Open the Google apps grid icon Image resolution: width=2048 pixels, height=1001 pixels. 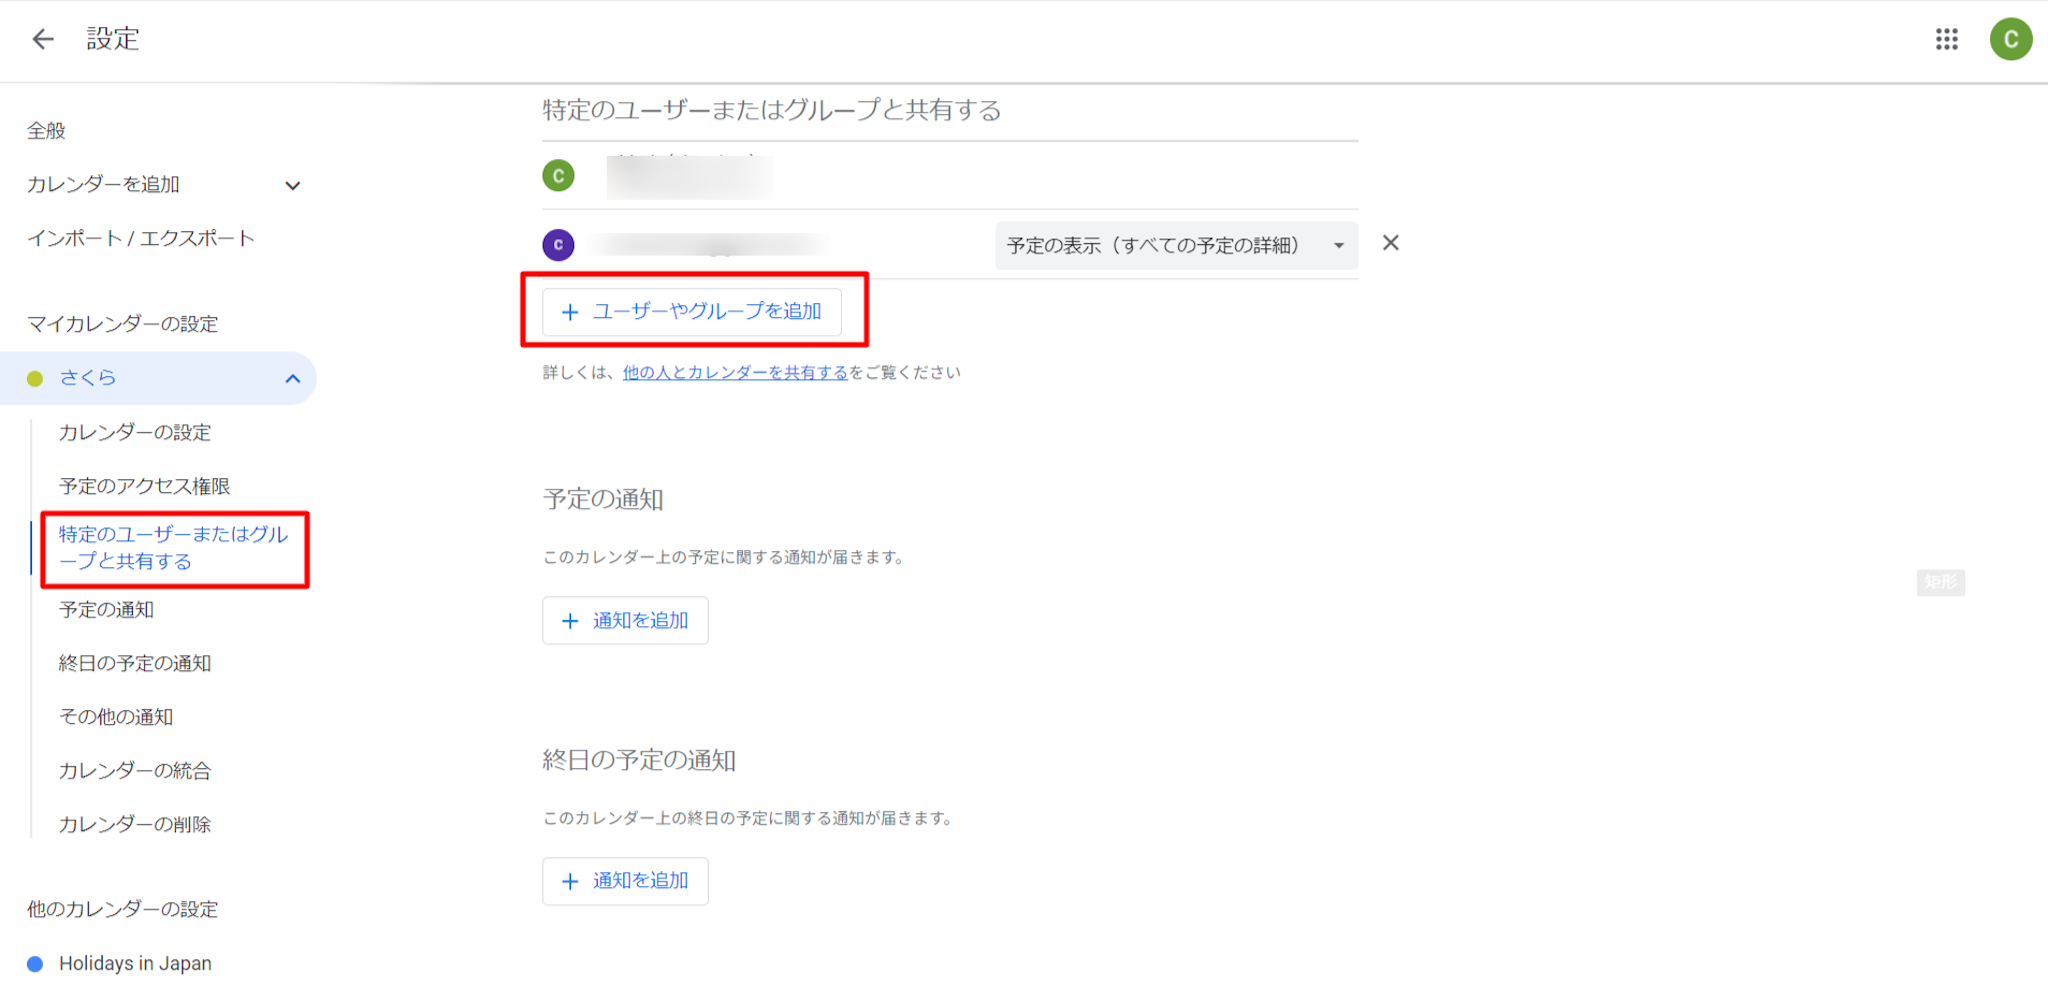click(1946, 39)
